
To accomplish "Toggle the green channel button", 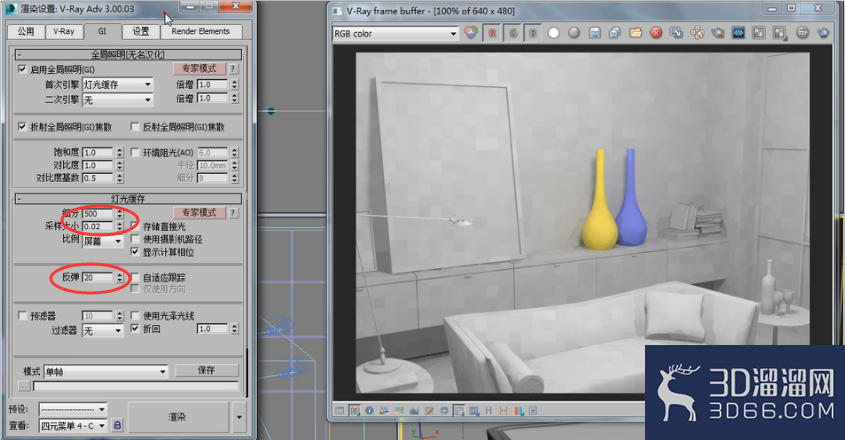I will [512, 33].
